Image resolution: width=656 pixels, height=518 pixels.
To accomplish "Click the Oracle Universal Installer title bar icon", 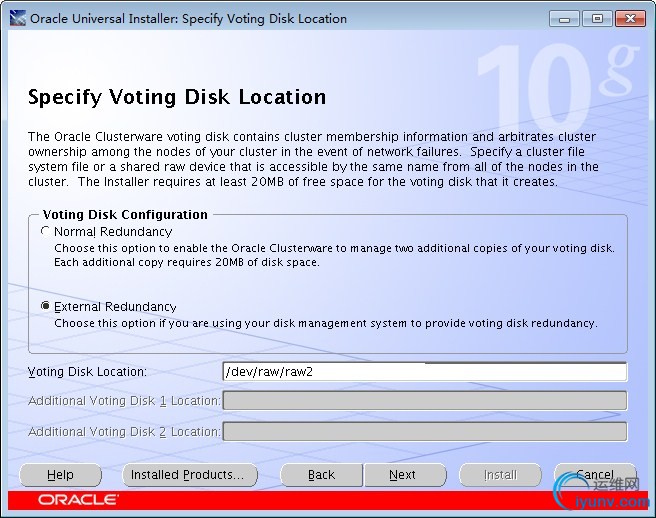I will tap(18, 18).
